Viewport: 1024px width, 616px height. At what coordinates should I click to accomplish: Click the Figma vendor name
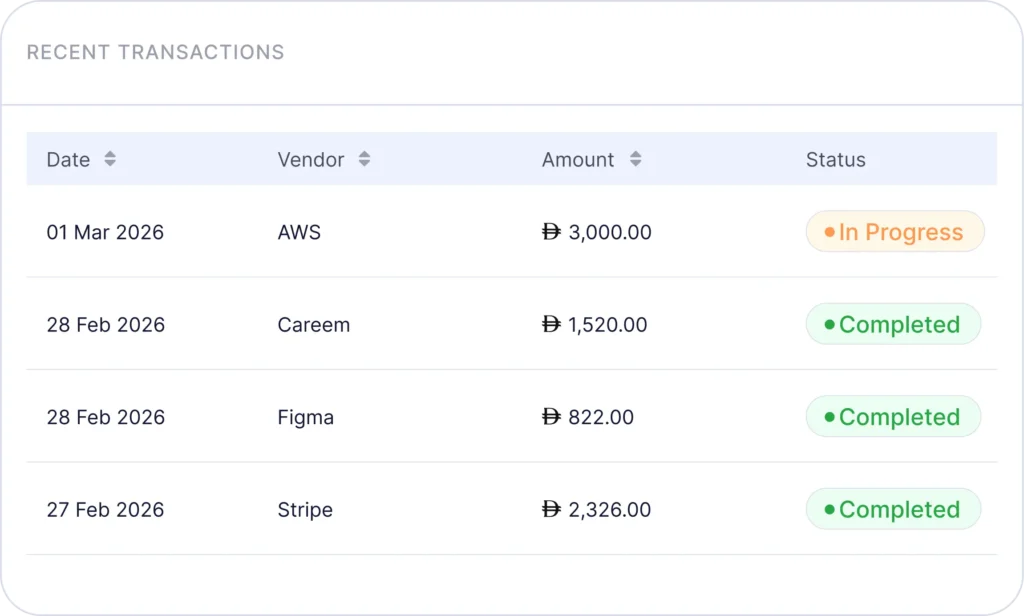click(305, 418)
